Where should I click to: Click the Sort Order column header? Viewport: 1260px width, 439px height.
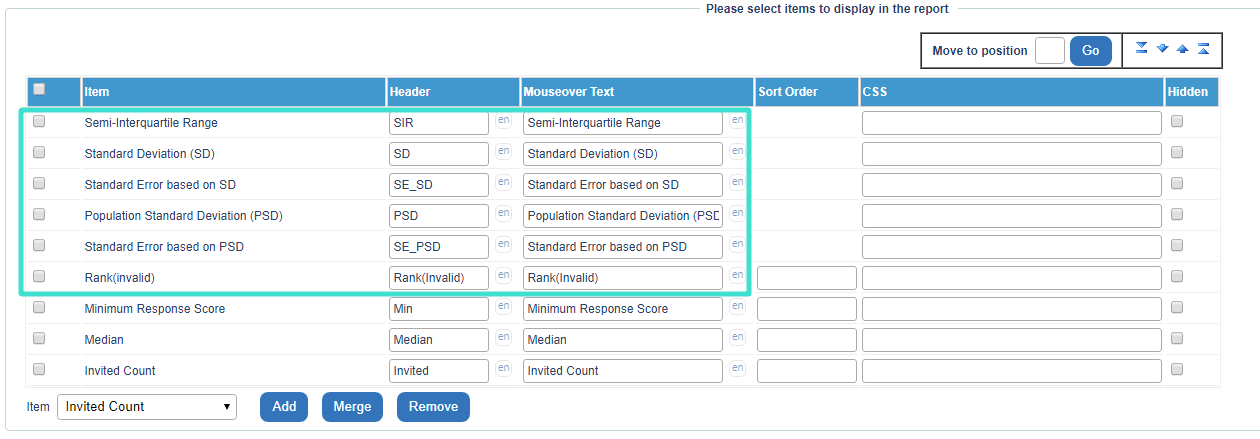click(x=788, y=91)
